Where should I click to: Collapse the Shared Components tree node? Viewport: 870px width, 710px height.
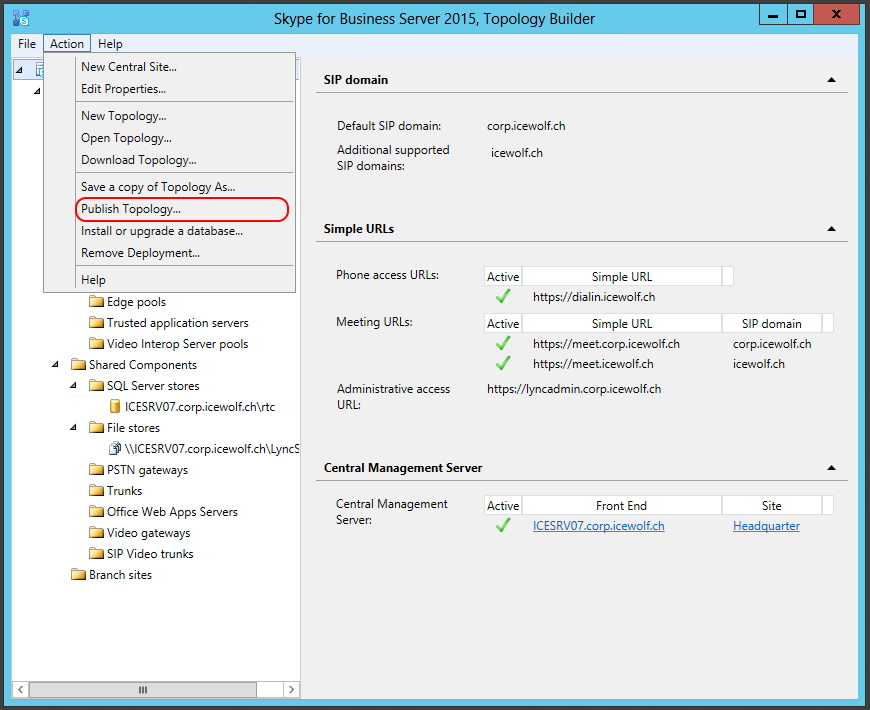pos(55,364)
